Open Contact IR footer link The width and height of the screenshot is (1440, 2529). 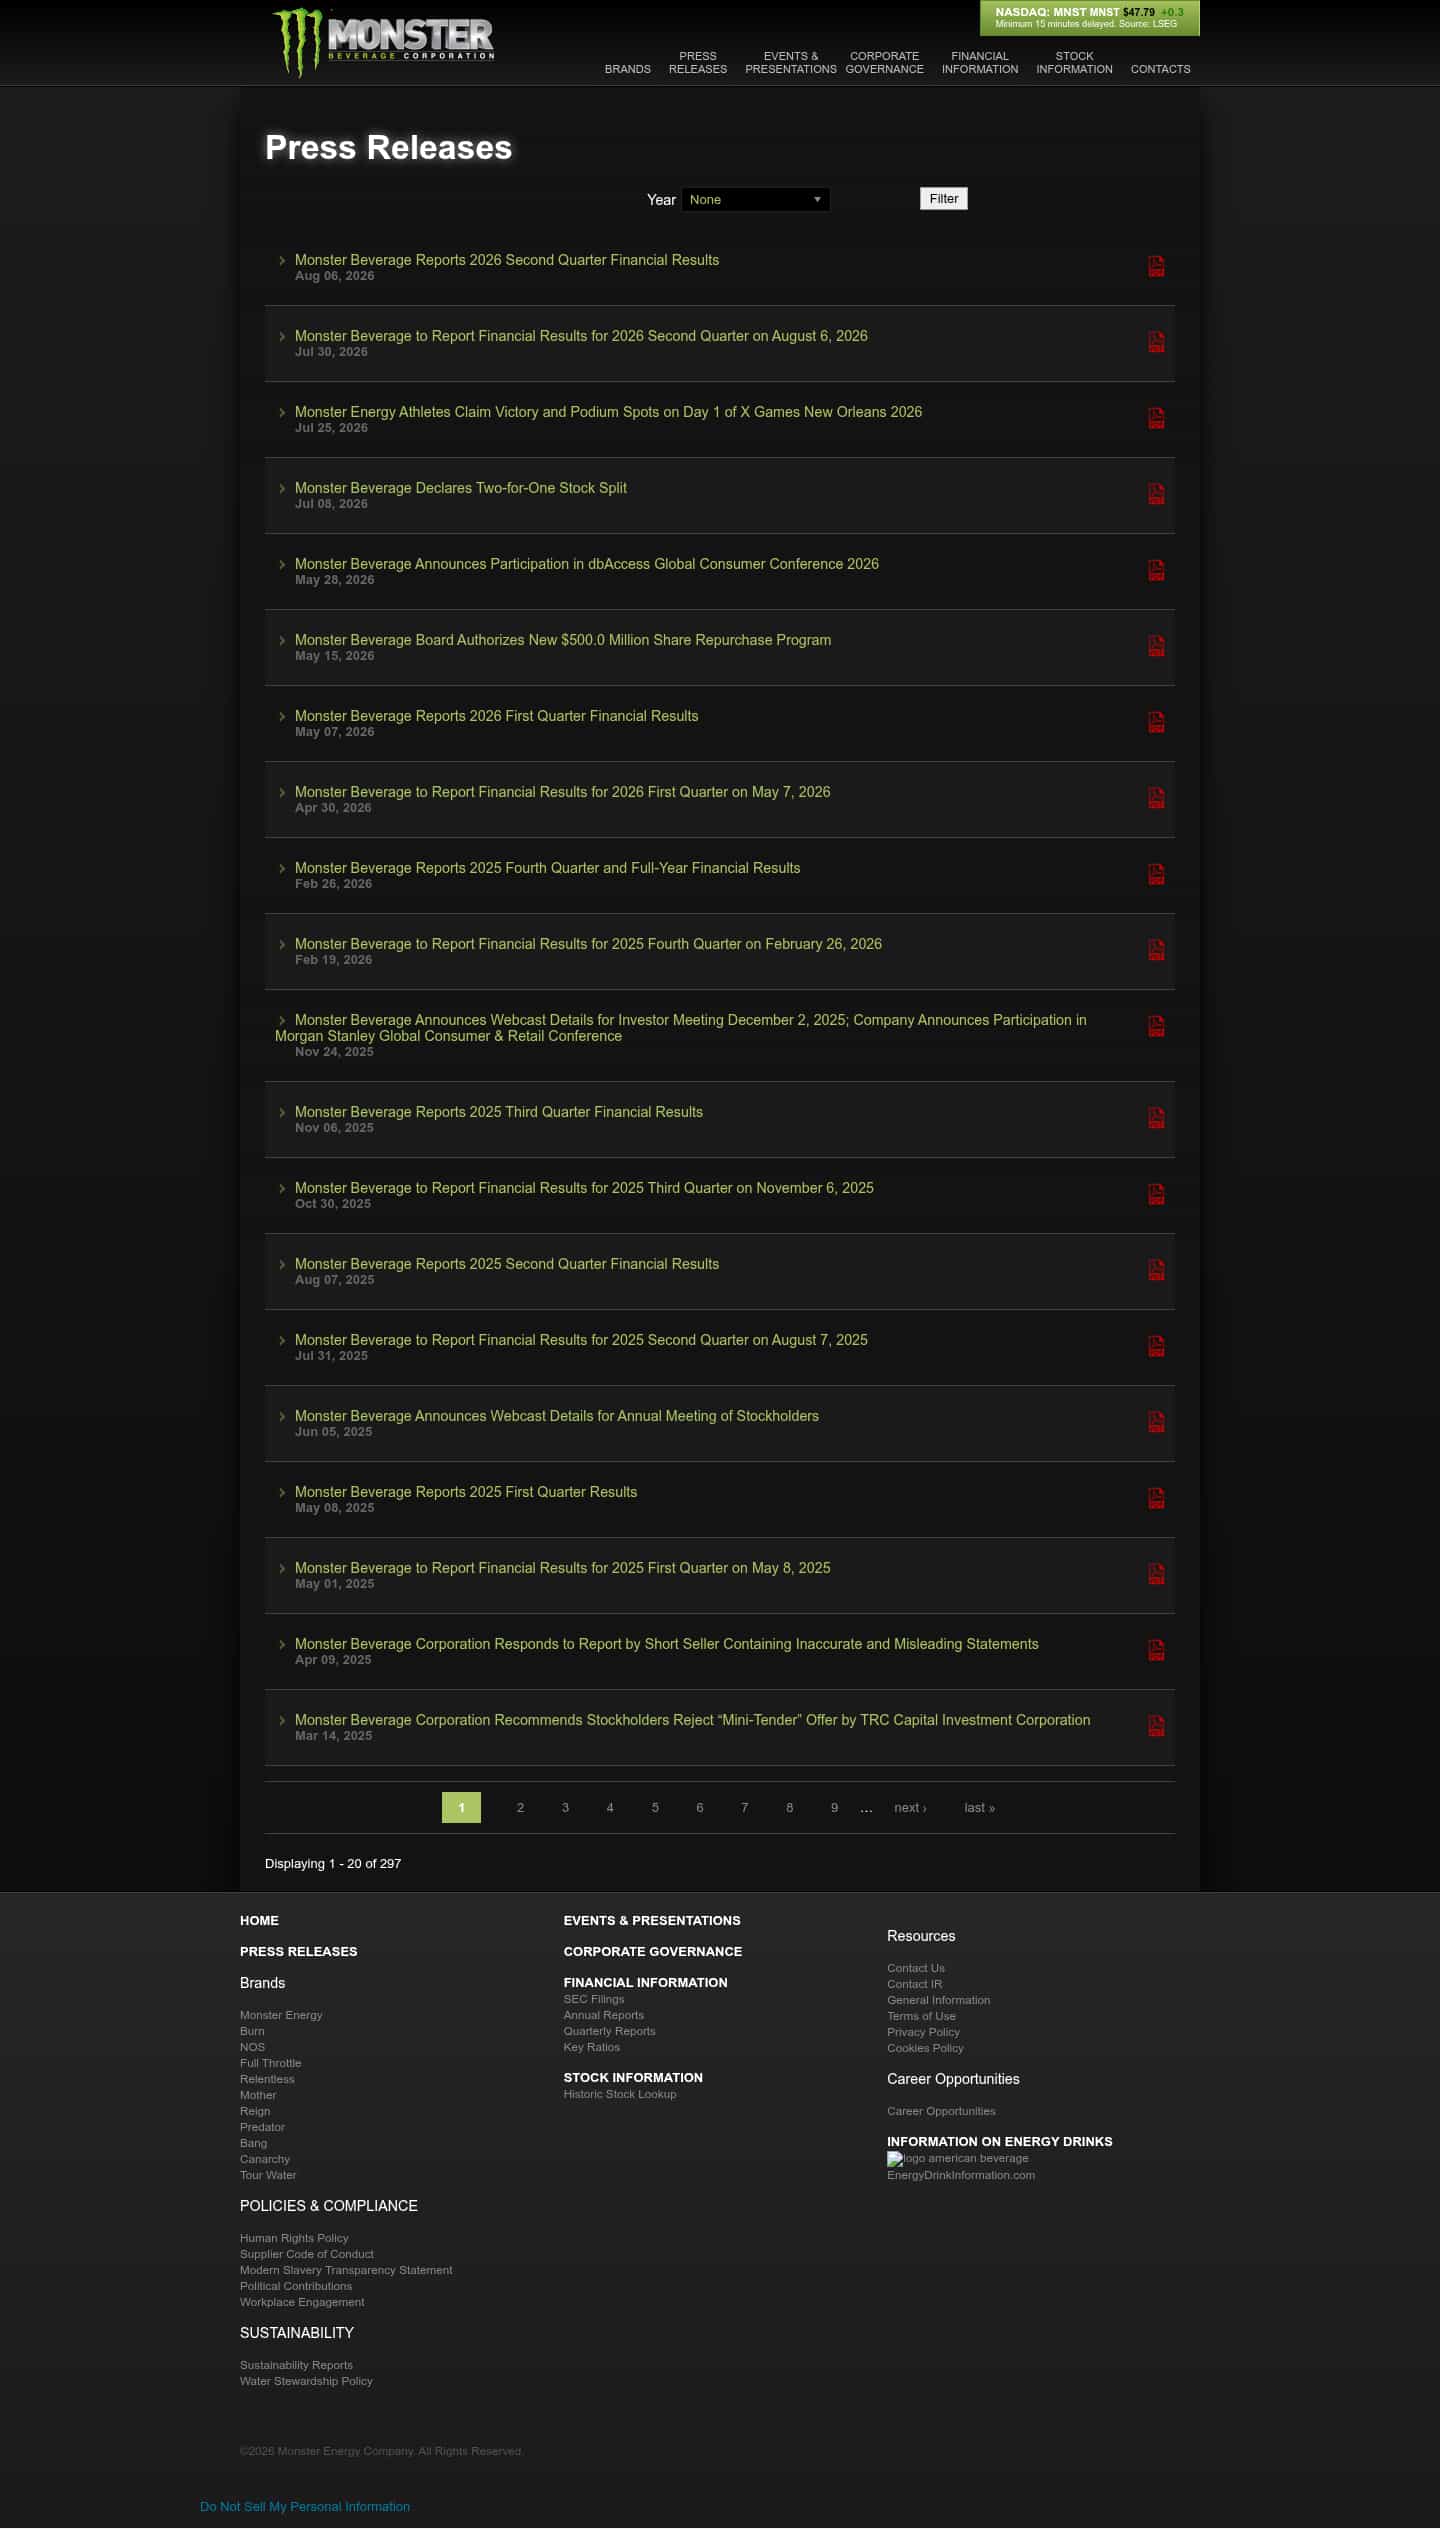point(914,1984)
